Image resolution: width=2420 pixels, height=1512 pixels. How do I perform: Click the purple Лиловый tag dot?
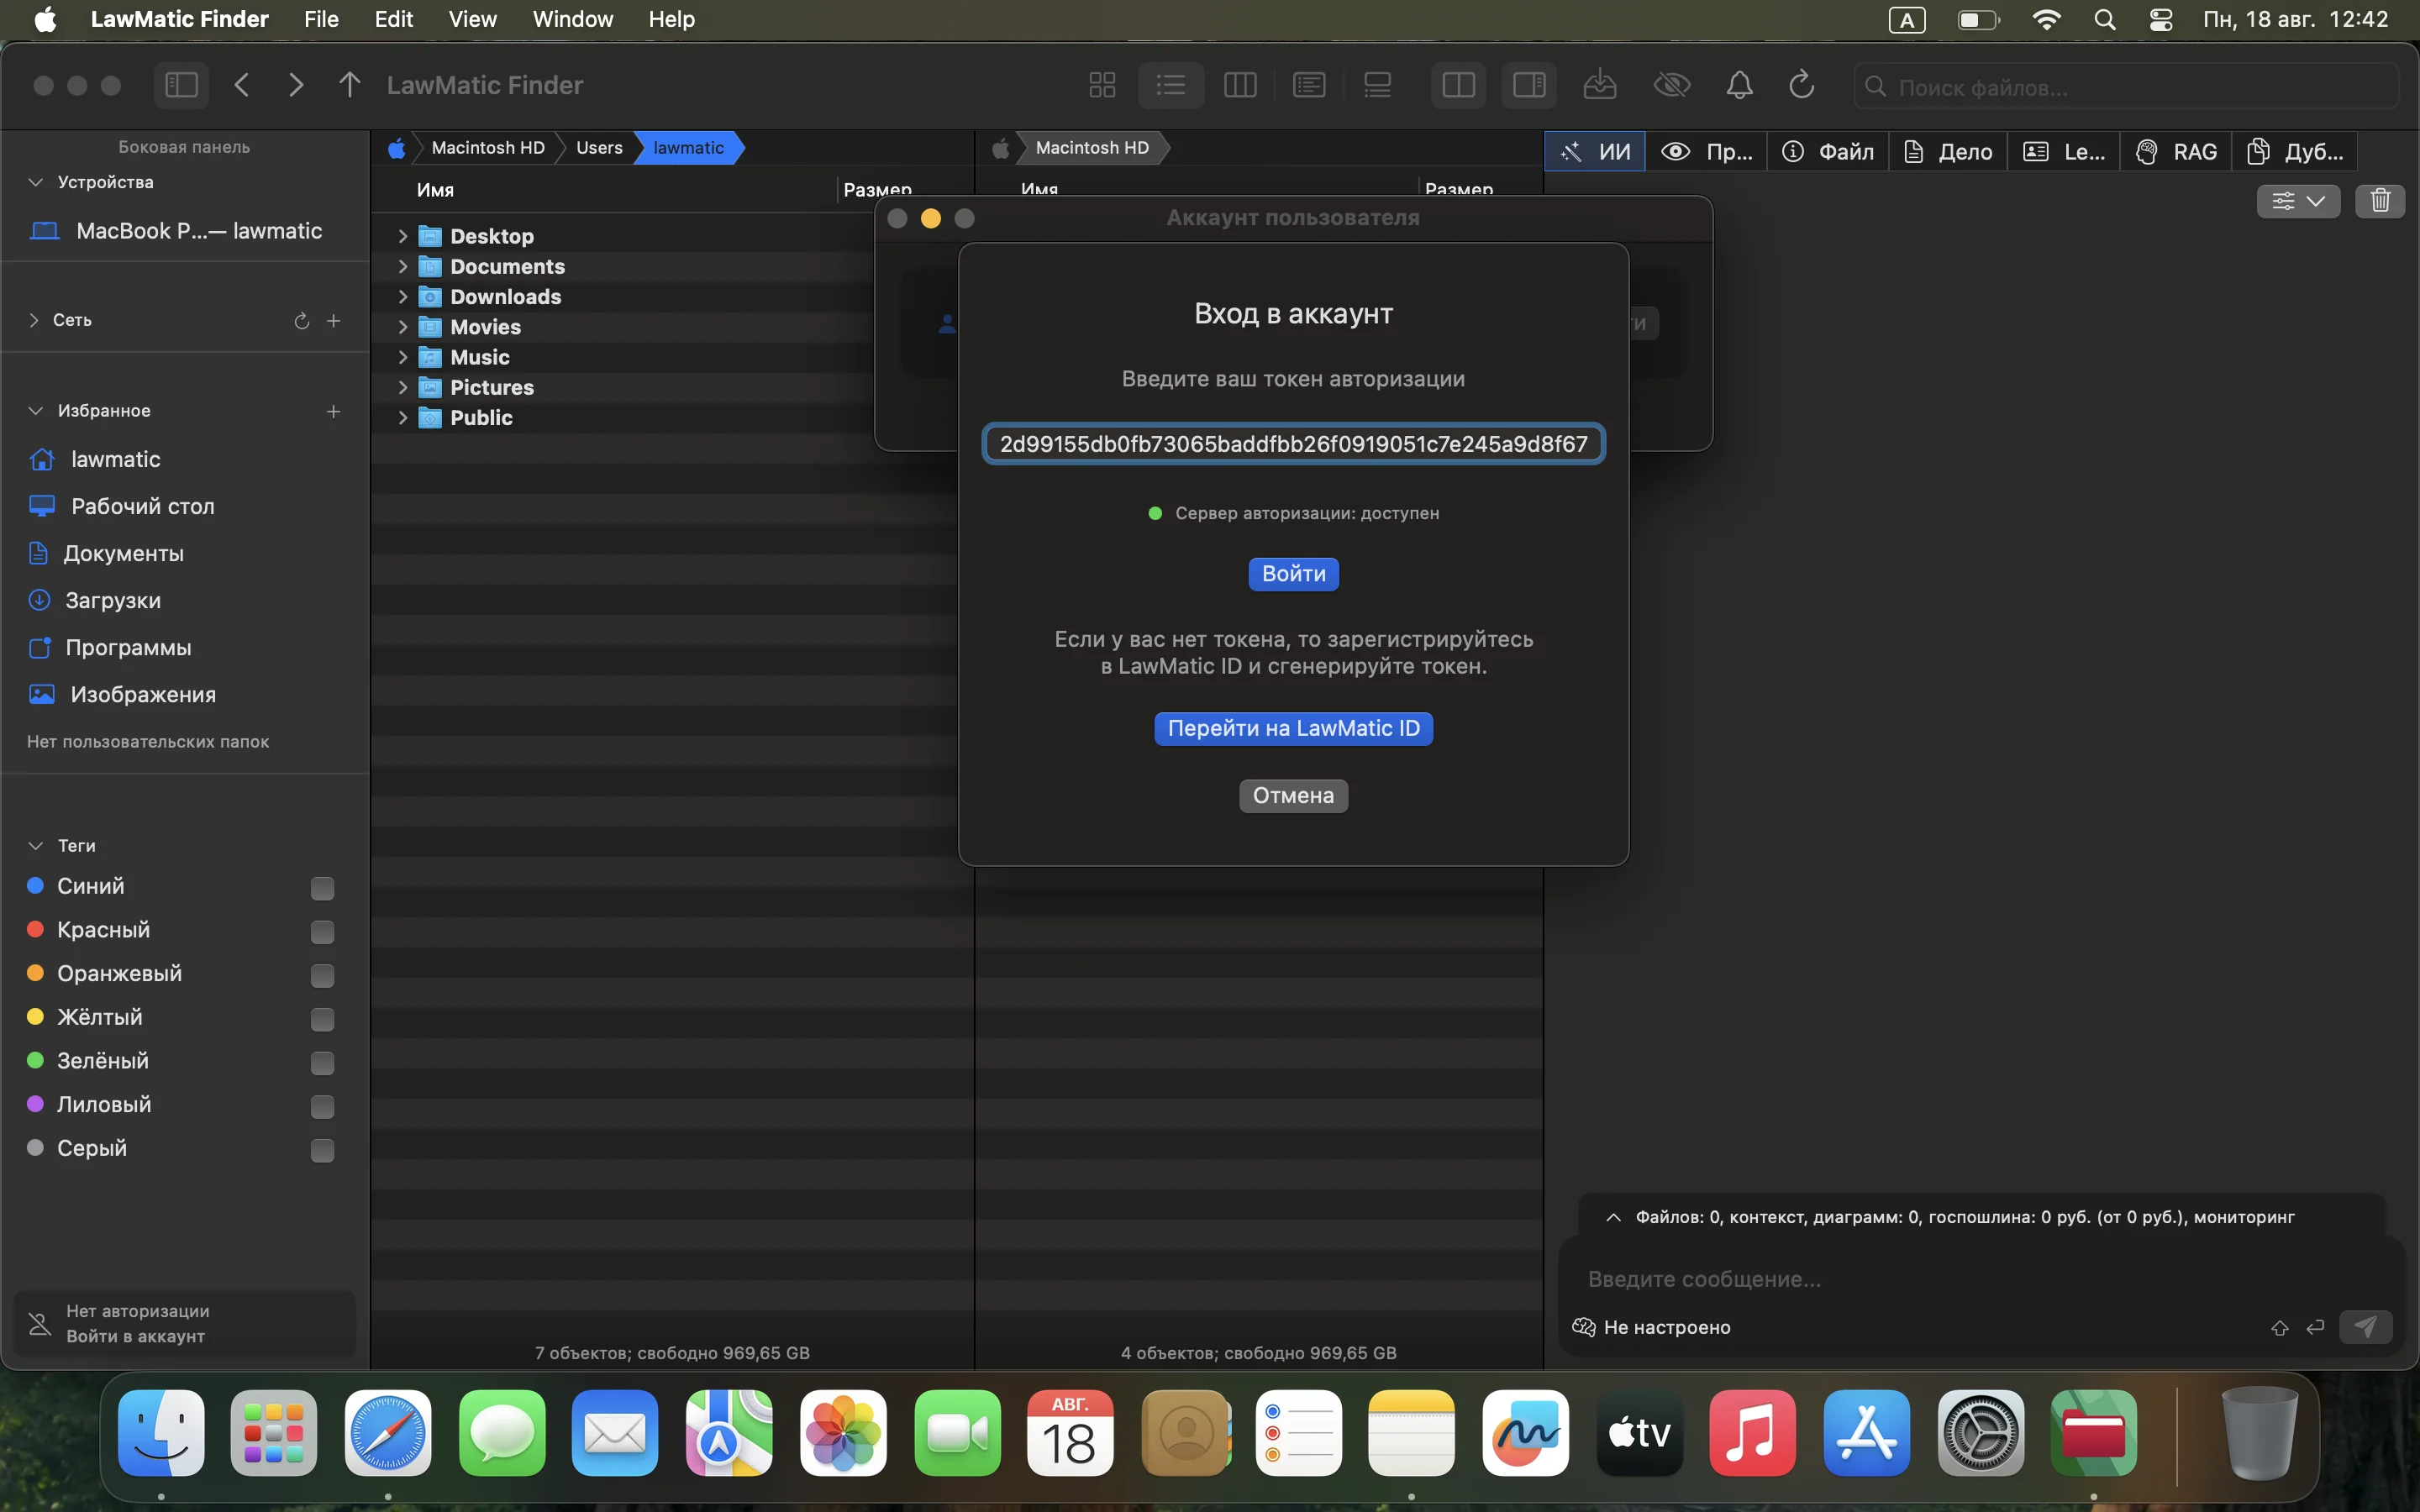(x=35, y=1104)
